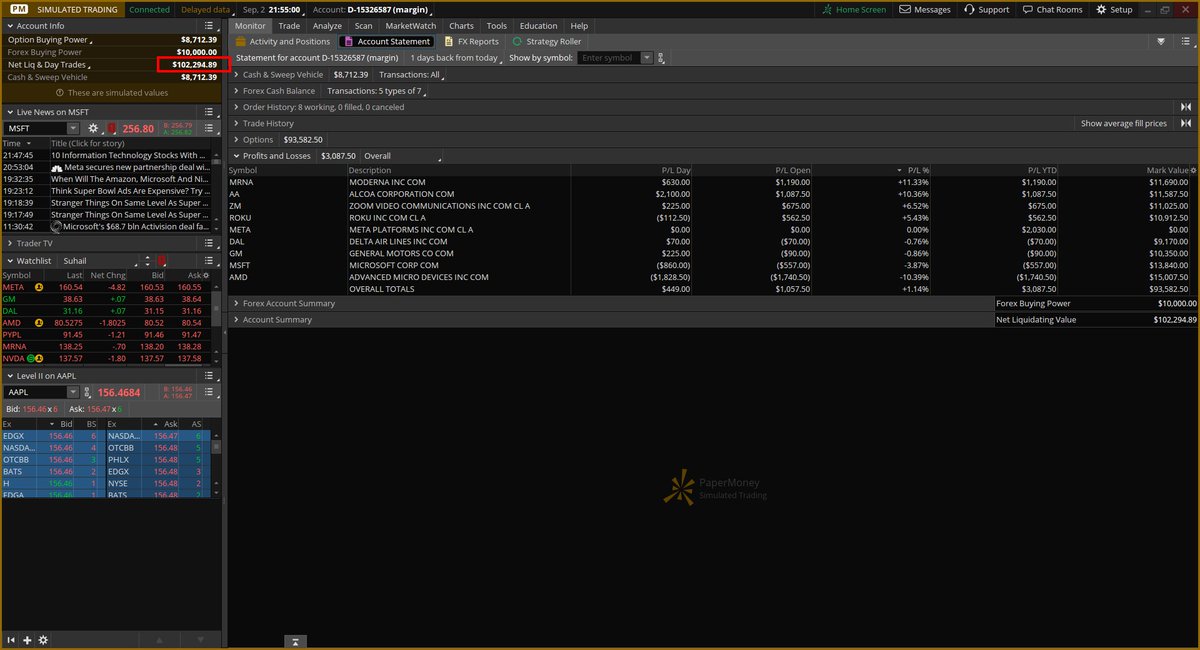Screen dimensions: 1200x650
Task: Open Setup gear menu
Action: click(x=1114, y=9)
